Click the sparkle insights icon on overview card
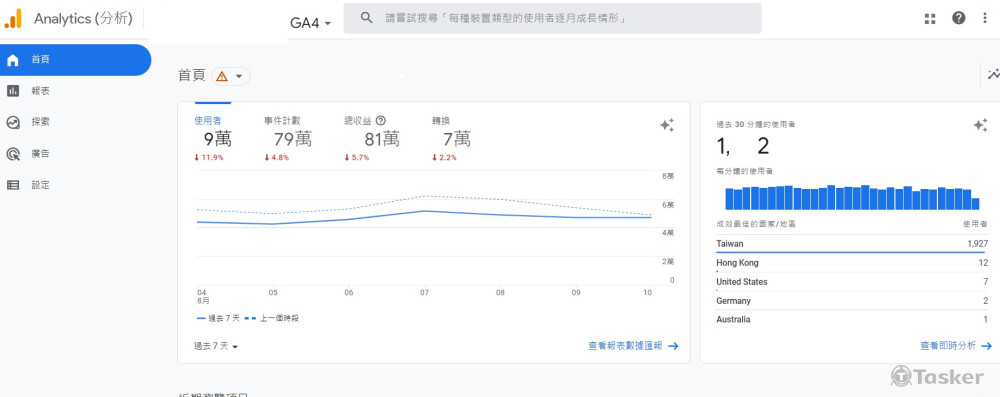The image size is (1000, 397). 667,125
